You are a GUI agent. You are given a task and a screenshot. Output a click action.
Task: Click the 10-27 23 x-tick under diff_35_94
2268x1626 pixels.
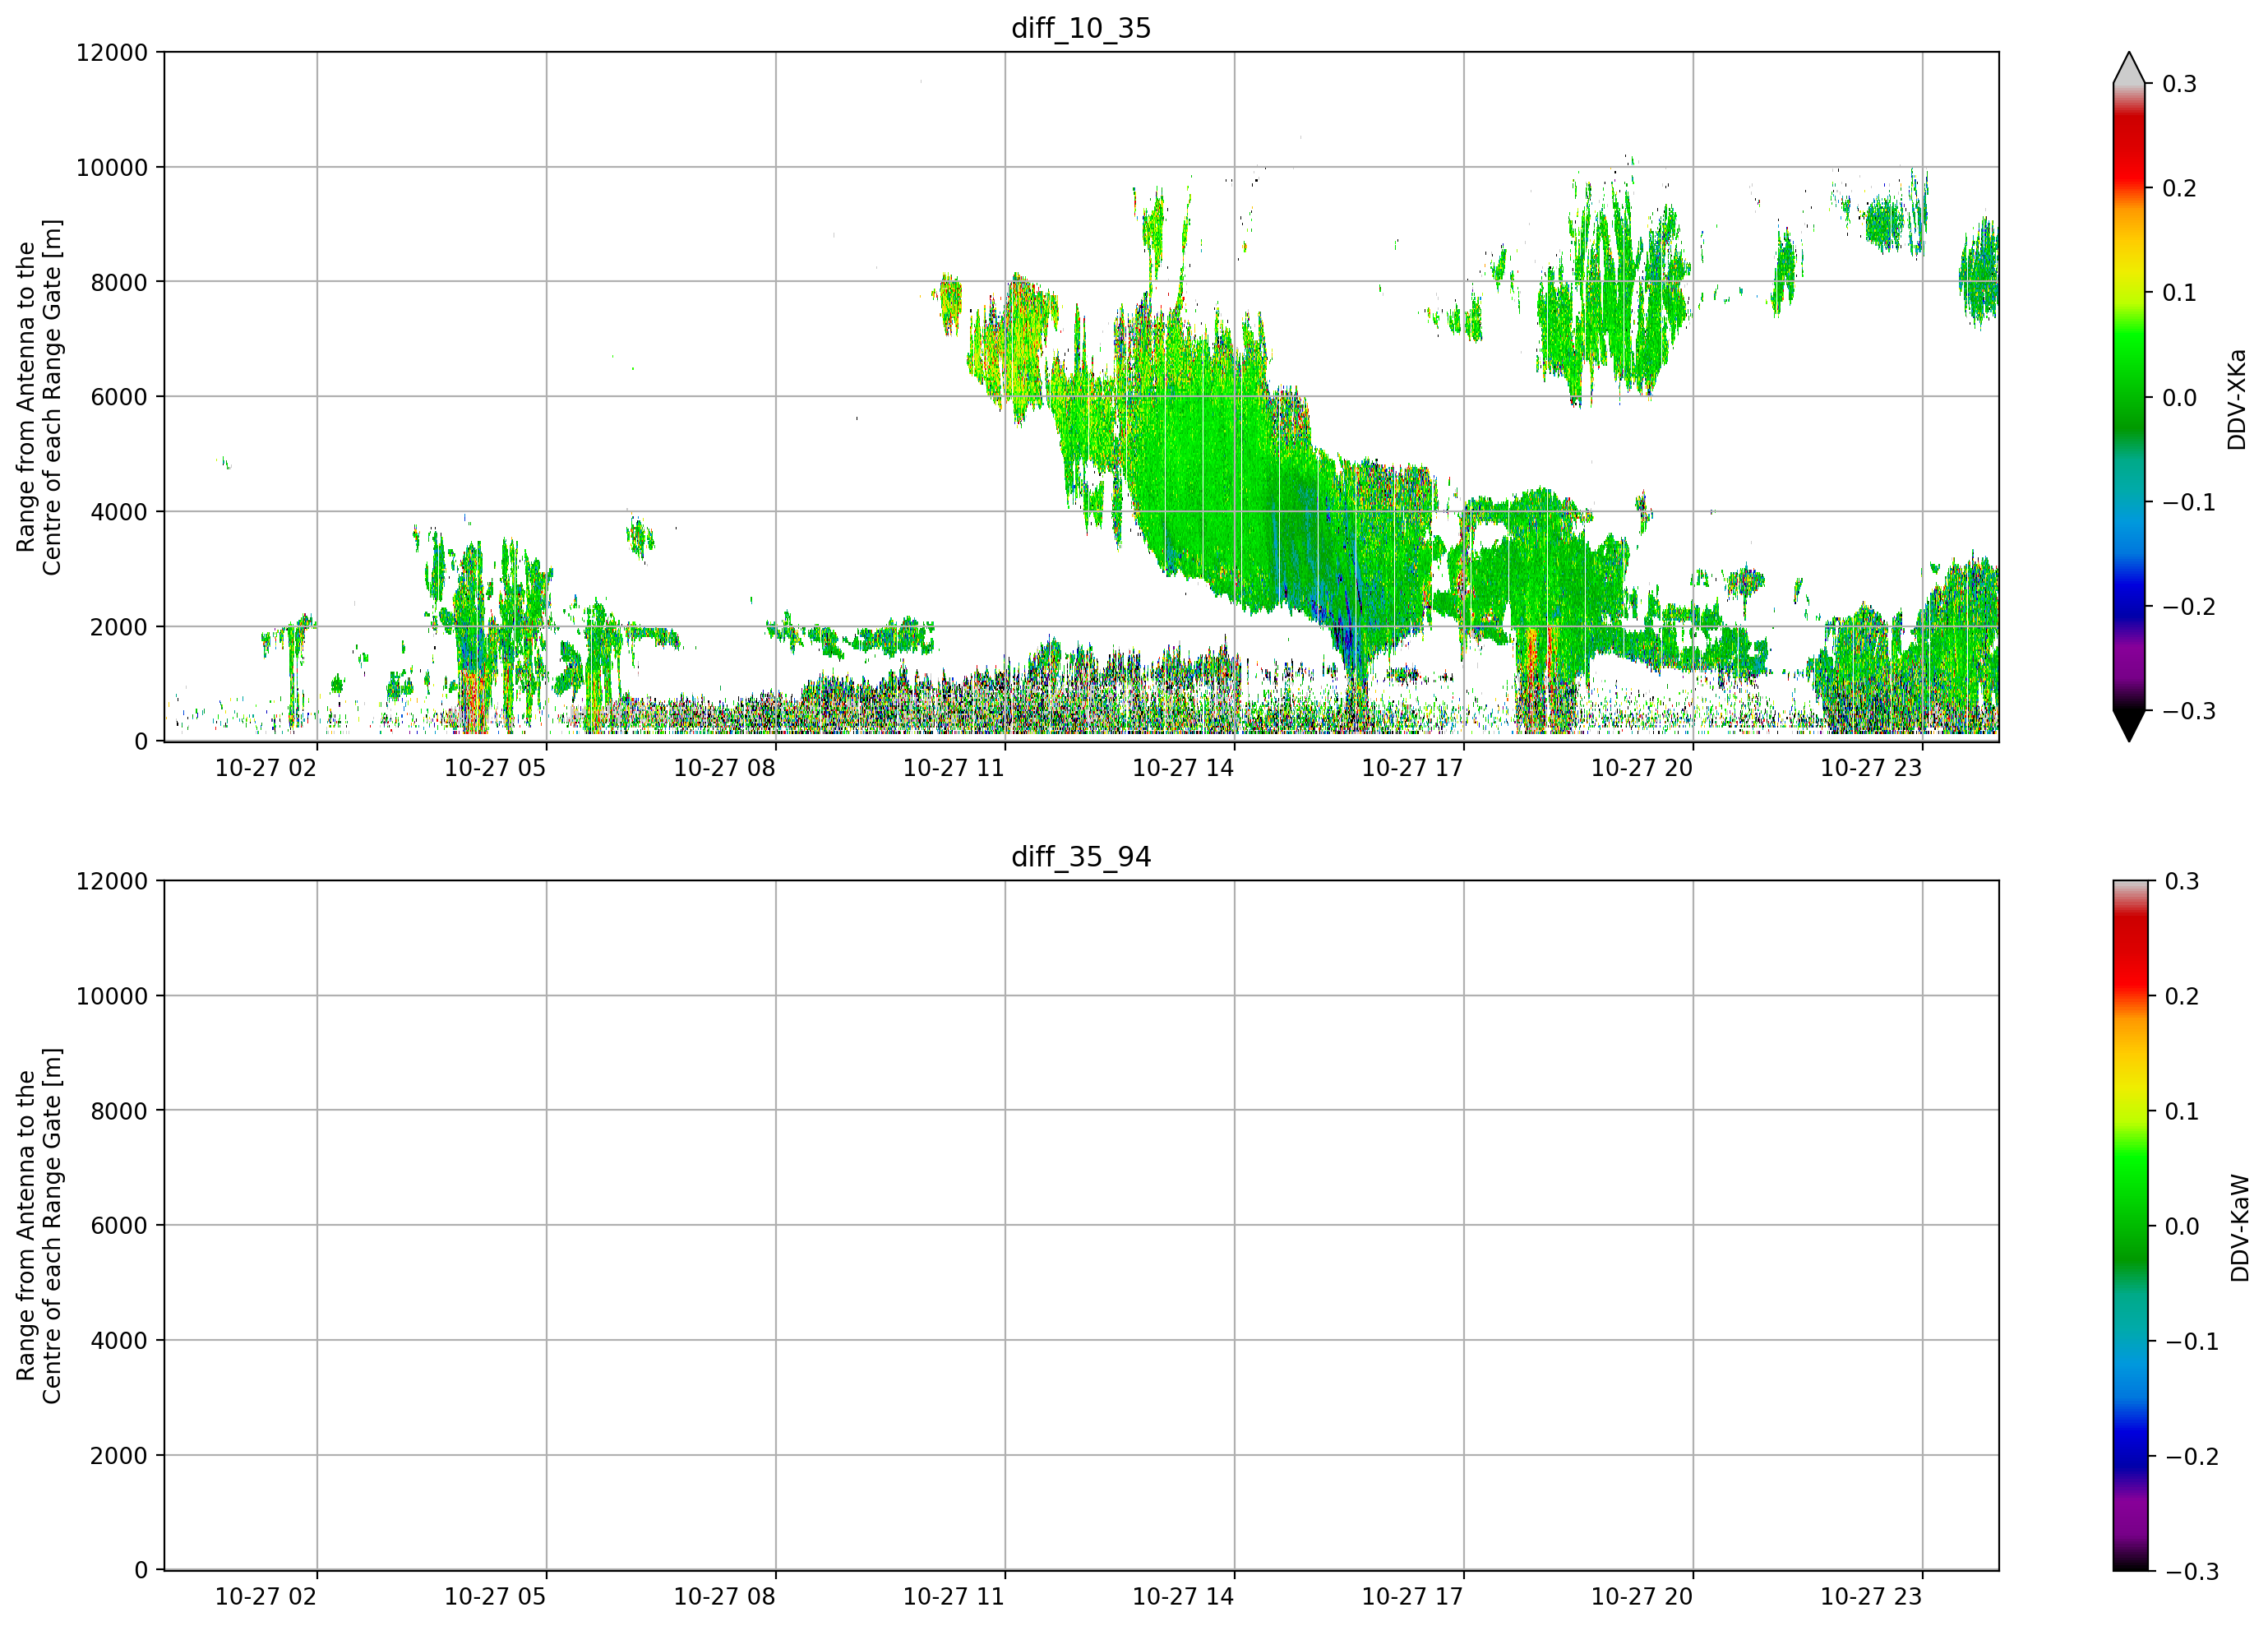pos(1871,1597)
